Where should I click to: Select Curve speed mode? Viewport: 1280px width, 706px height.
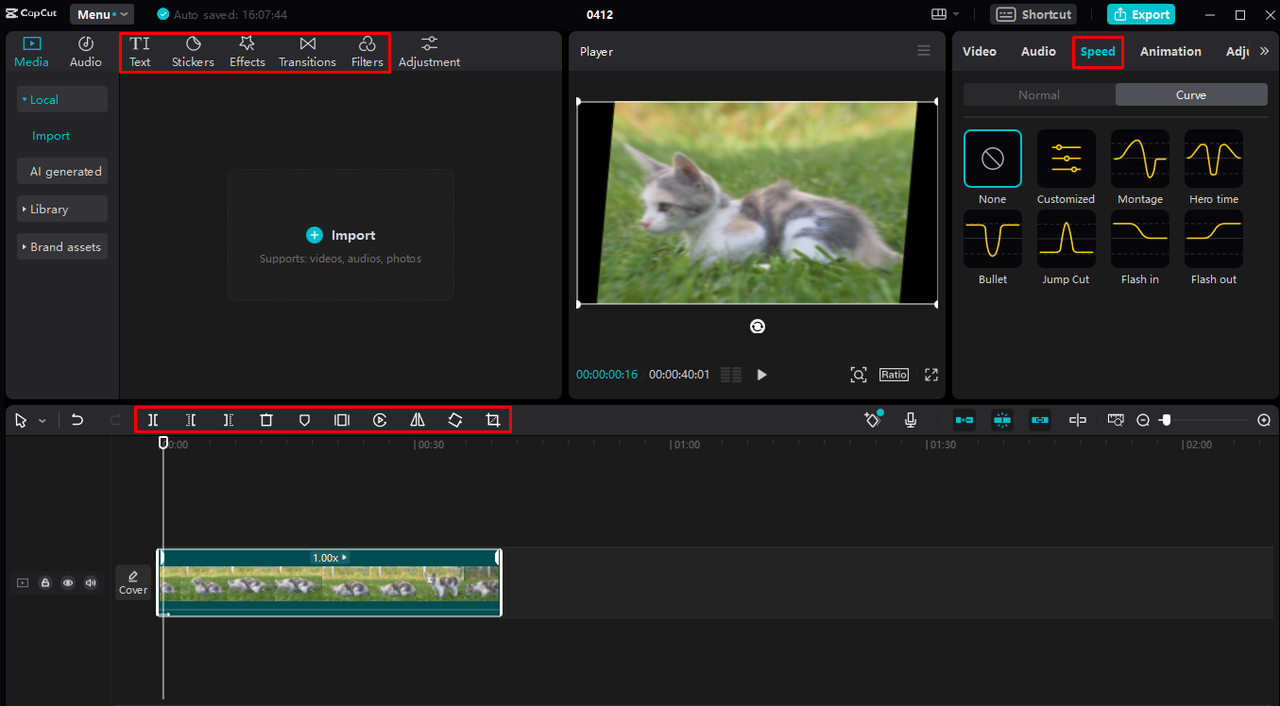(x=1191, y=95)
